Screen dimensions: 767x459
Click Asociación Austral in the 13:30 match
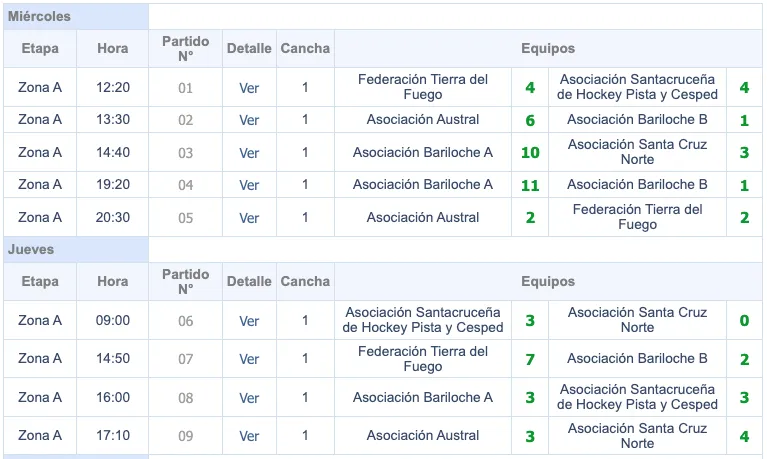[x=423, y=120]
